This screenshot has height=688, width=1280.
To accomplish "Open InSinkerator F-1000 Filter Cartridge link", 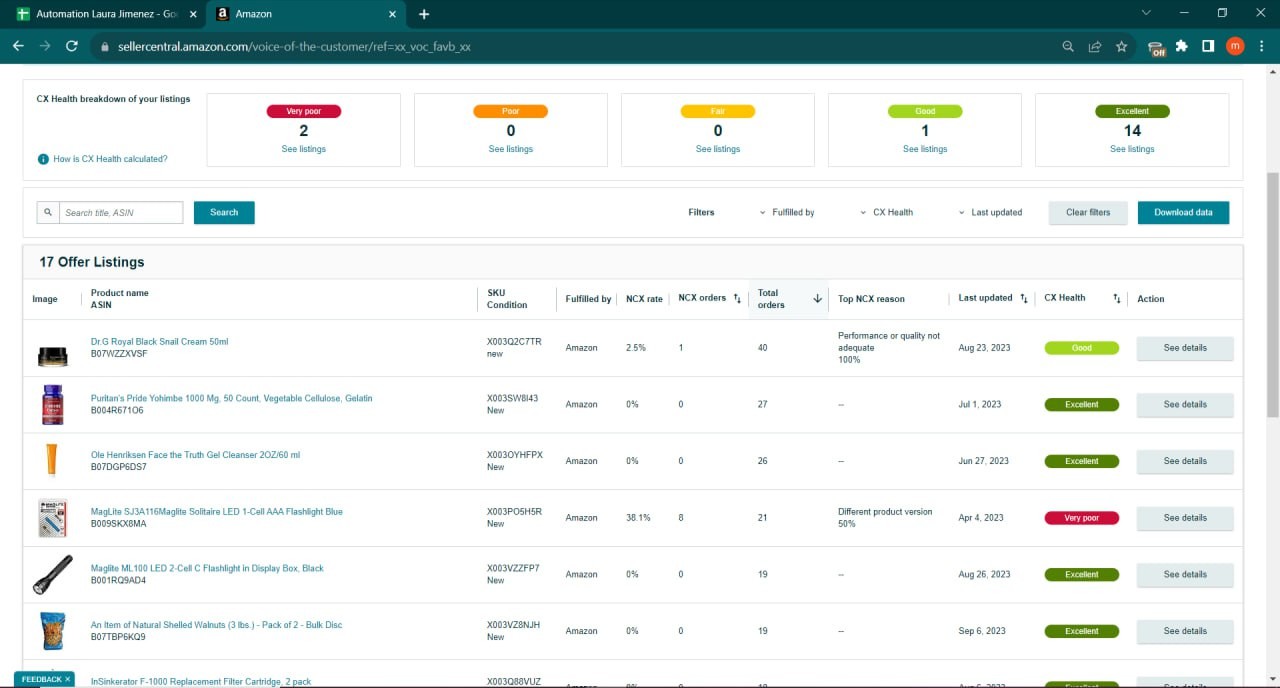I will click(x=200, y=681).
